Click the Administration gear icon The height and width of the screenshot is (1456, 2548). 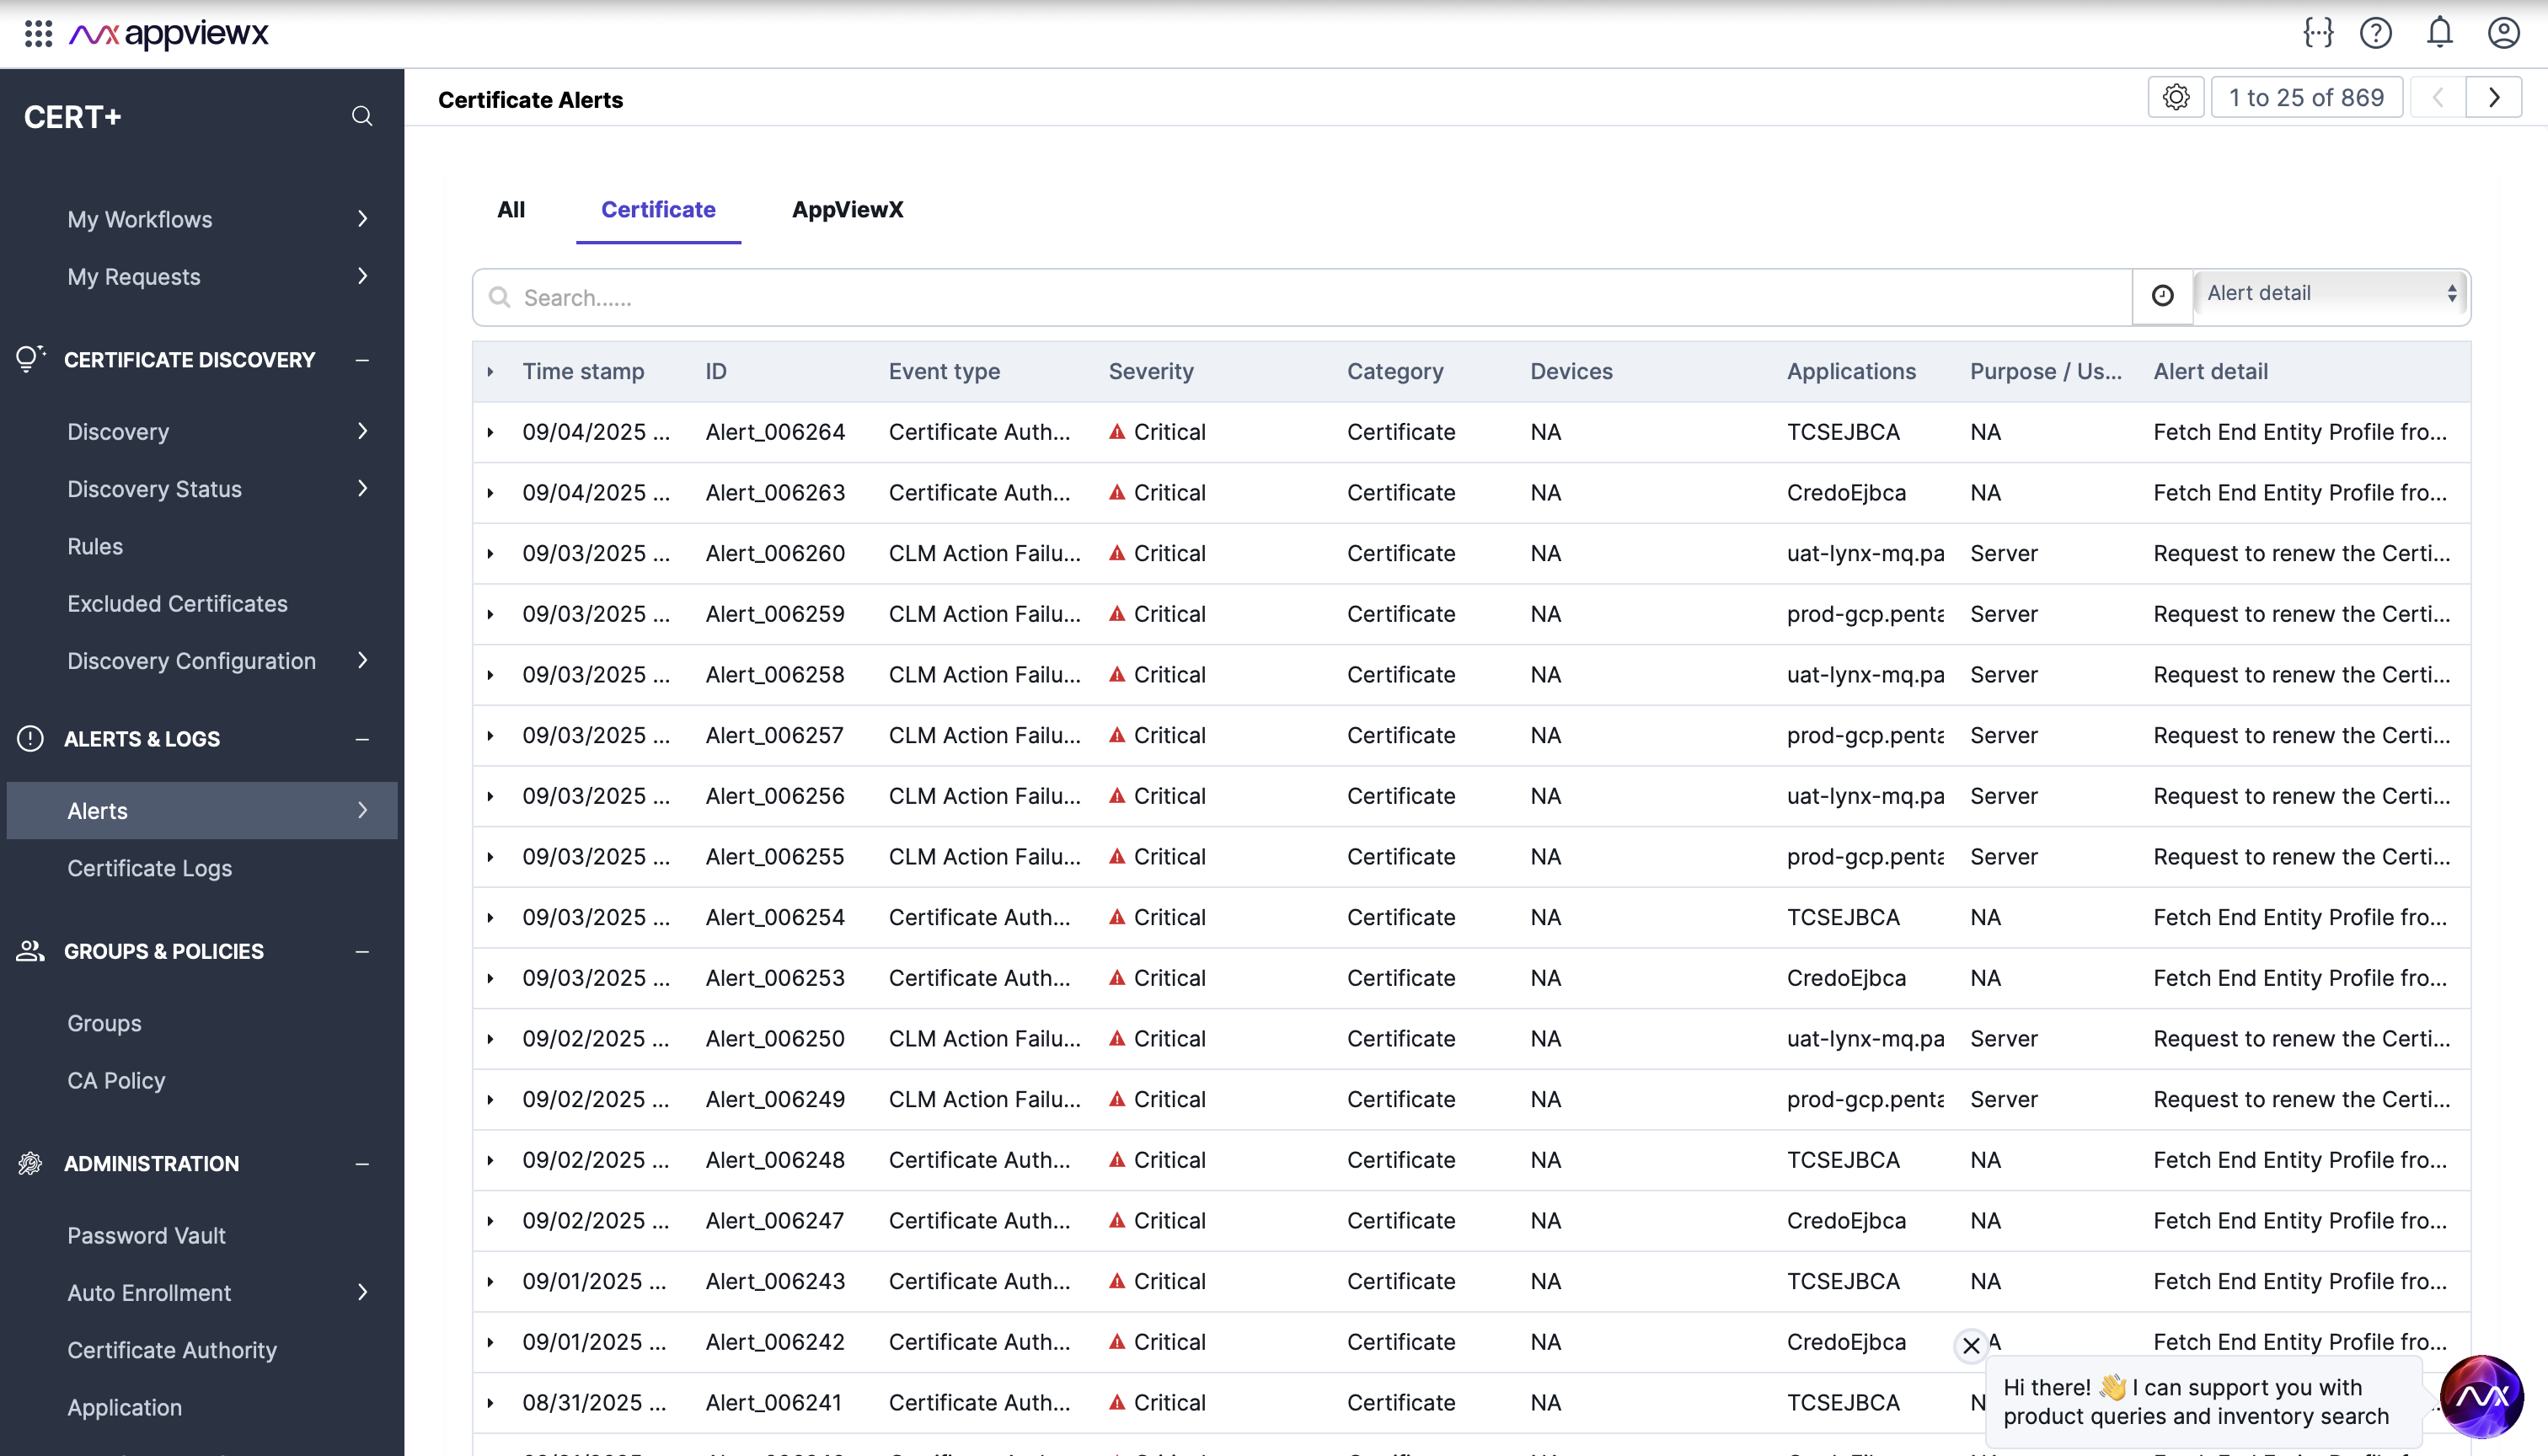click(x=30, y=1162)
